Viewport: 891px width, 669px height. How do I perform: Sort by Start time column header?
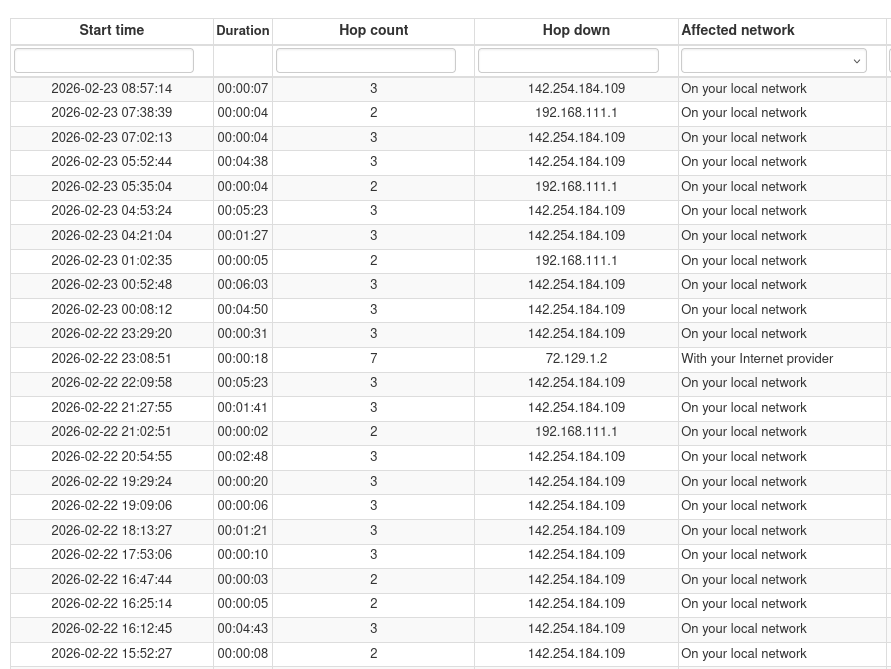(x=112, y=31)
